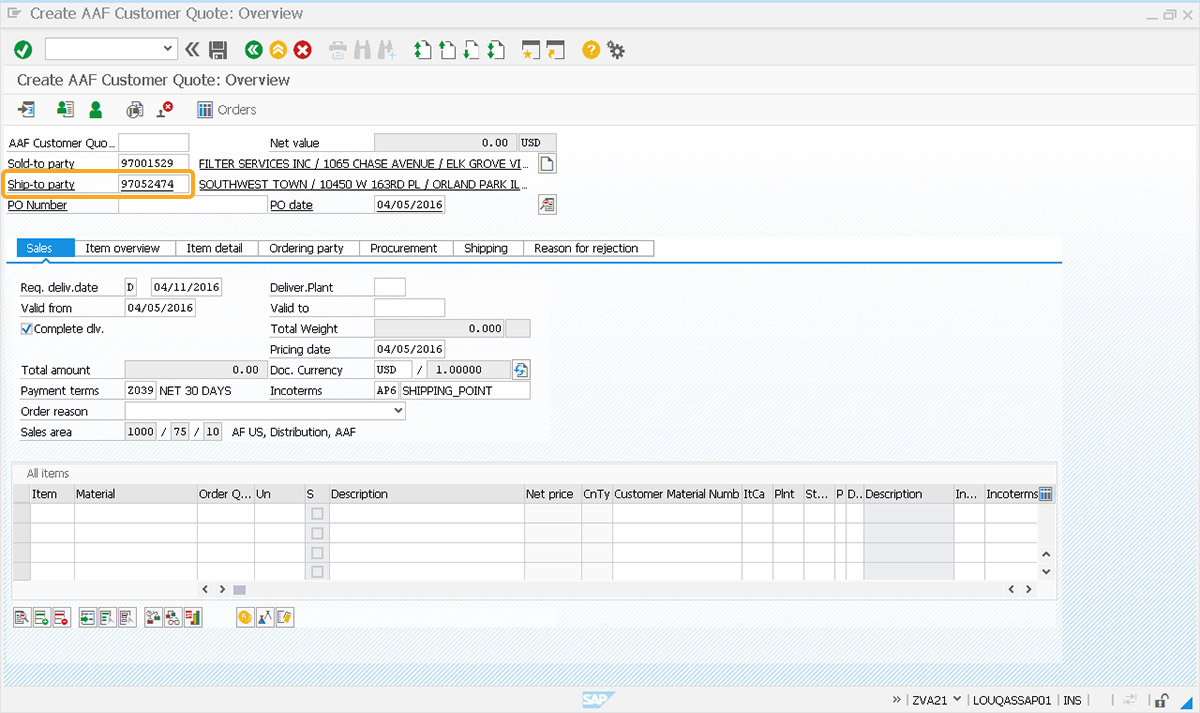Click the create shortcut icon
The height and width of the screenshot is (713, 1200).
click(x=555, y=49)
